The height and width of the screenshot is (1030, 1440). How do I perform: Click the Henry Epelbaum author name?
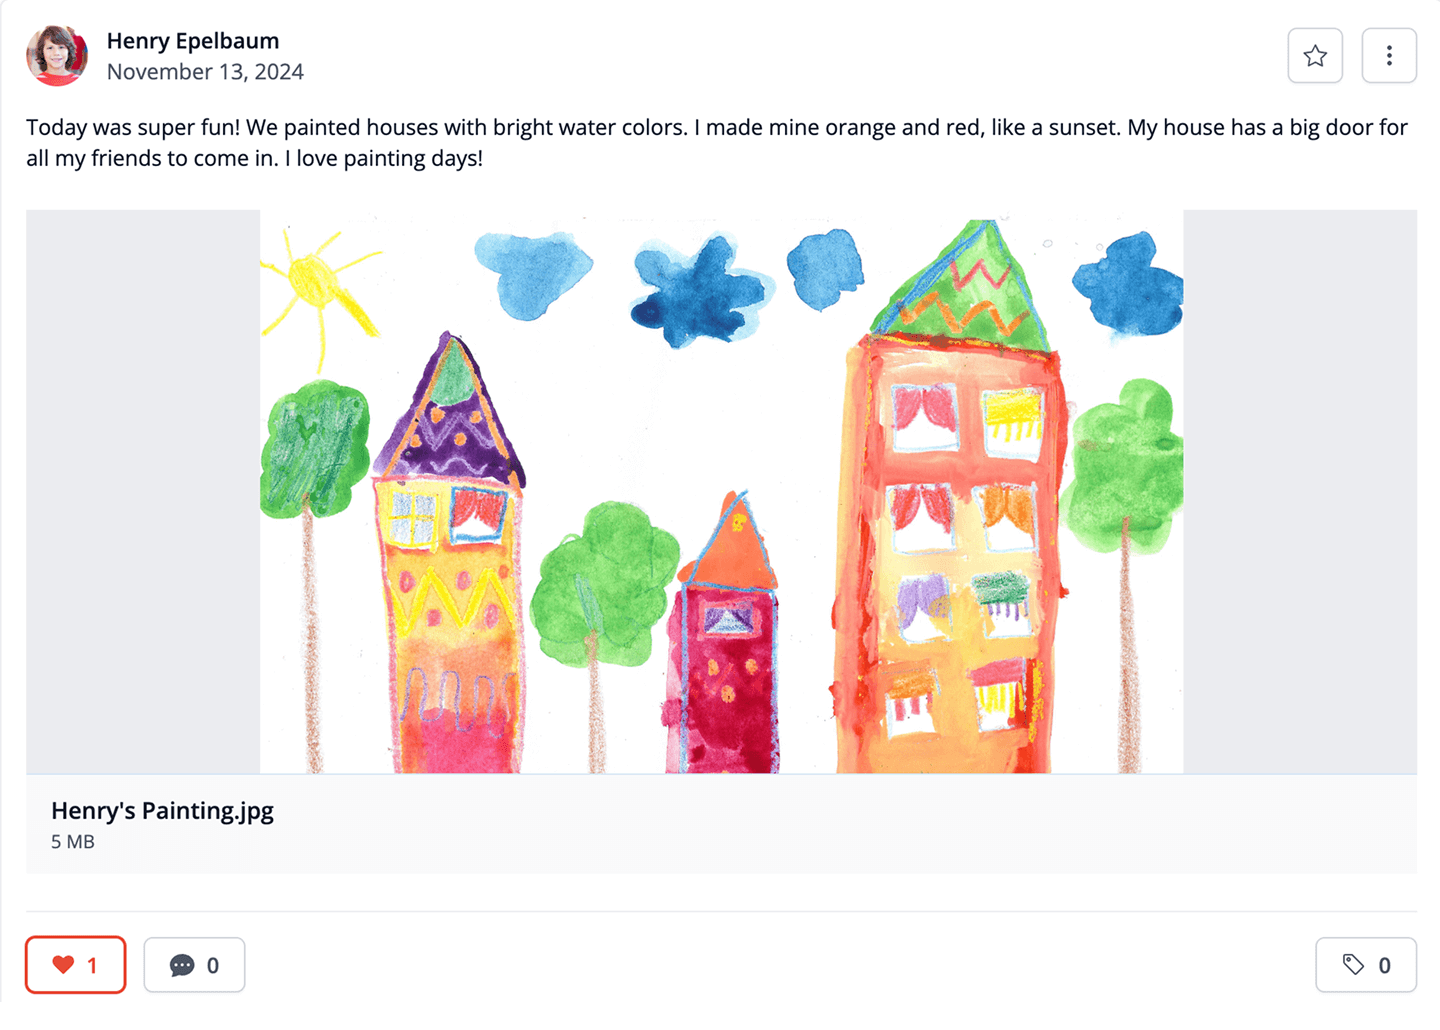[x=193, y=41]
